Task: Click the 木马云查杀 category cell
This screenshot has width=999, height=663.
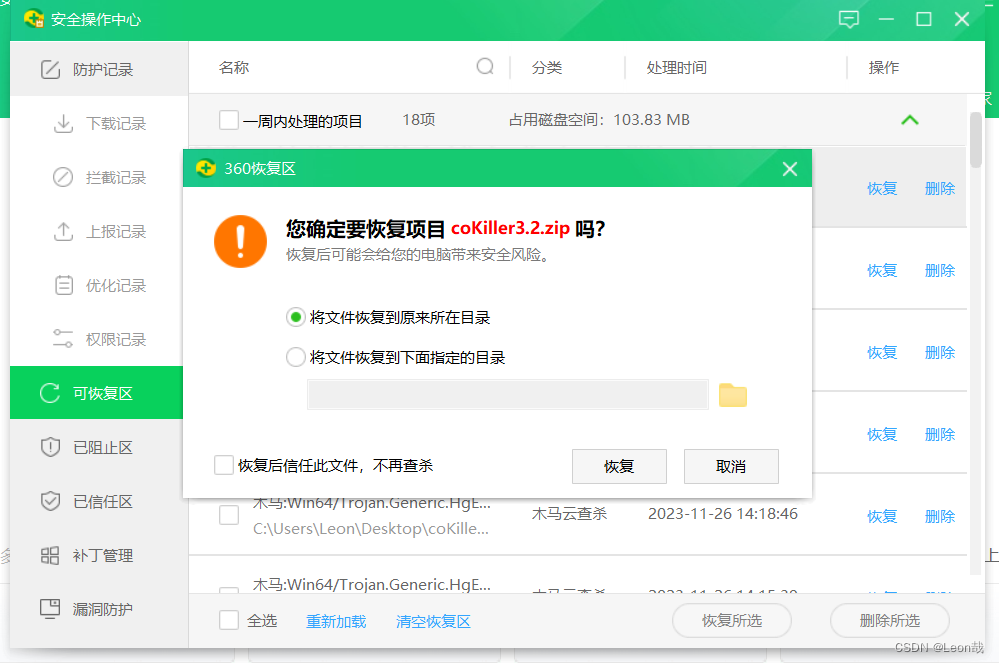Action: pyautogui.click(x=570, y=514)
